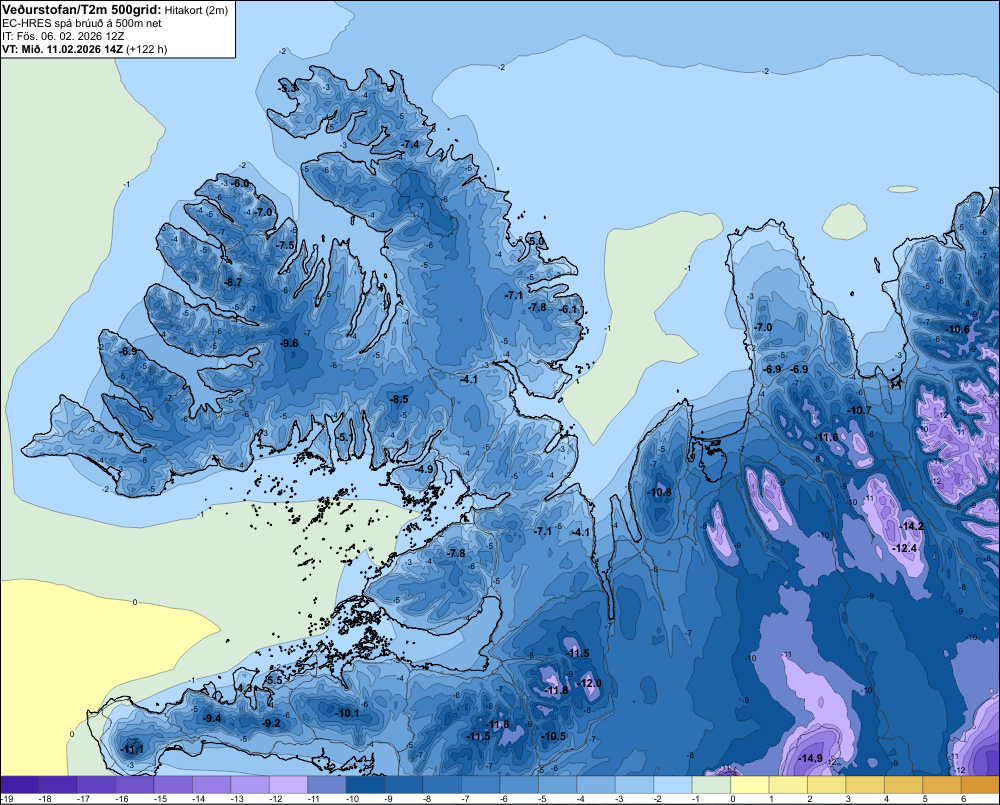
Task: Select the -14.9 temperature label
Action: (x=810, y=758)
